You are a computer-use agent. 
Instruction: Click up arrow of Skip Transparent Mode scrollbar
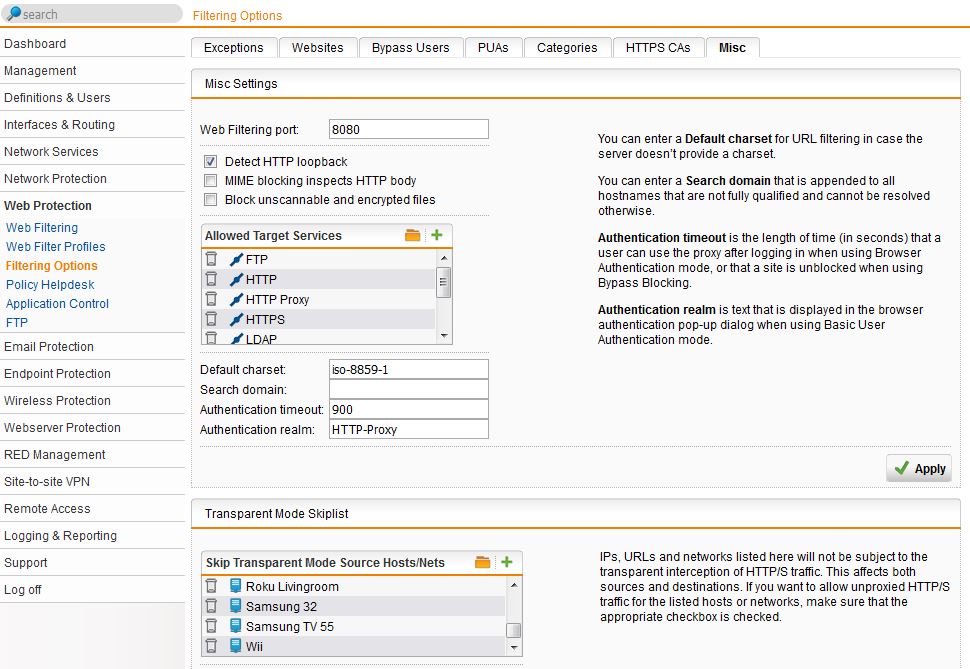(x=513, y=585)
